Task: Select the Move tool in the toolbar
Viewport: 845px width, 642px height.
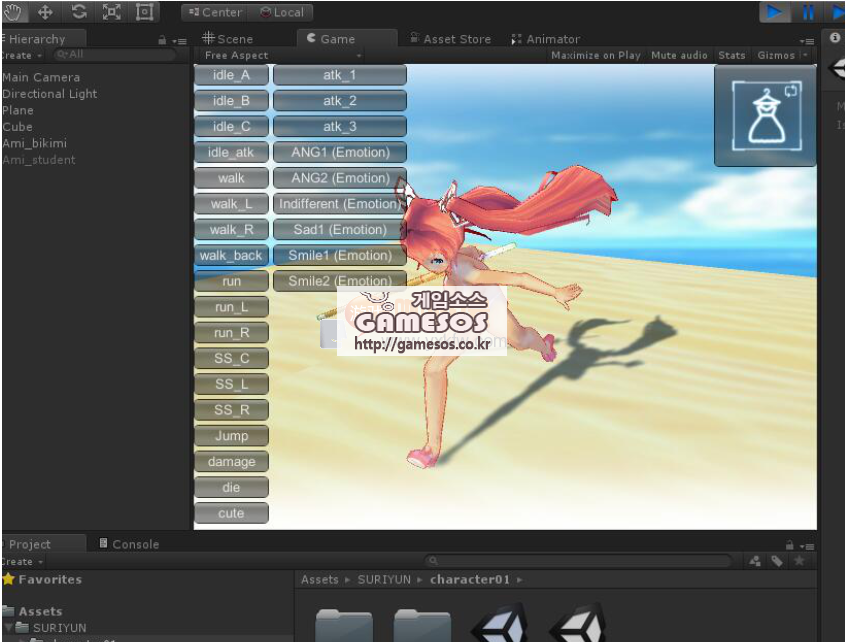Action: click(x=45, y=12)
